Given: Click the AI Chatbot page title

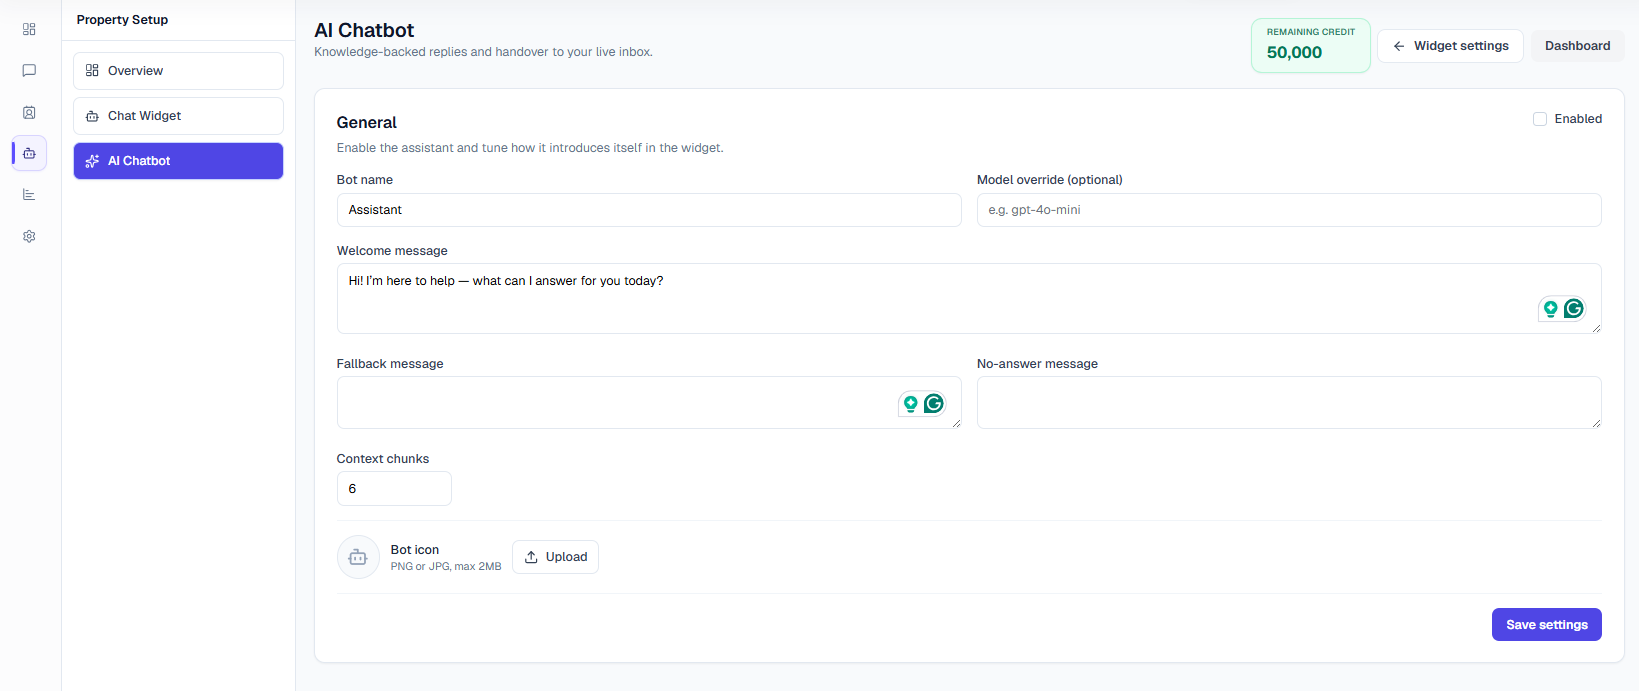Looking at the screenshot, I should (x=364, y=30).
